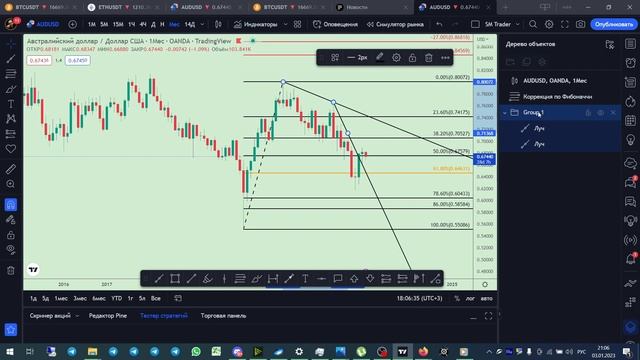Select the Все all-data range
Viewport: 640px width, 360px height.
[x=156, y=298]
